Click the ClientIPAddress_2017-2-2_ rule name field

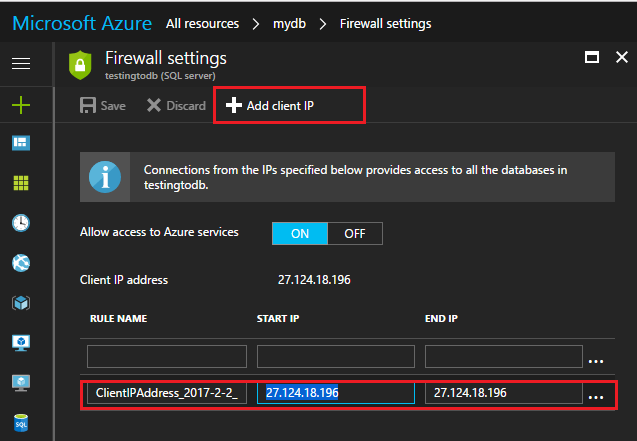point(167,393)
